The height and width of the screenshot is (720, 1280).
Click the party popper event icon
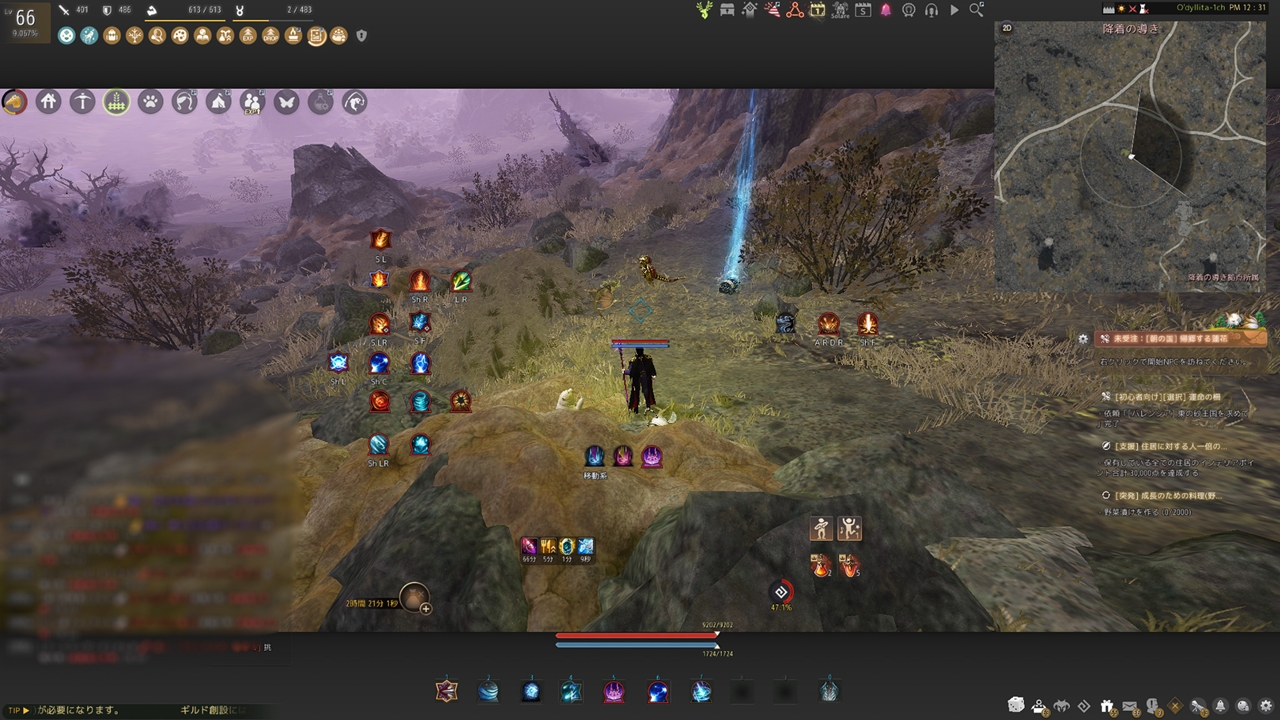coord(772,10)
